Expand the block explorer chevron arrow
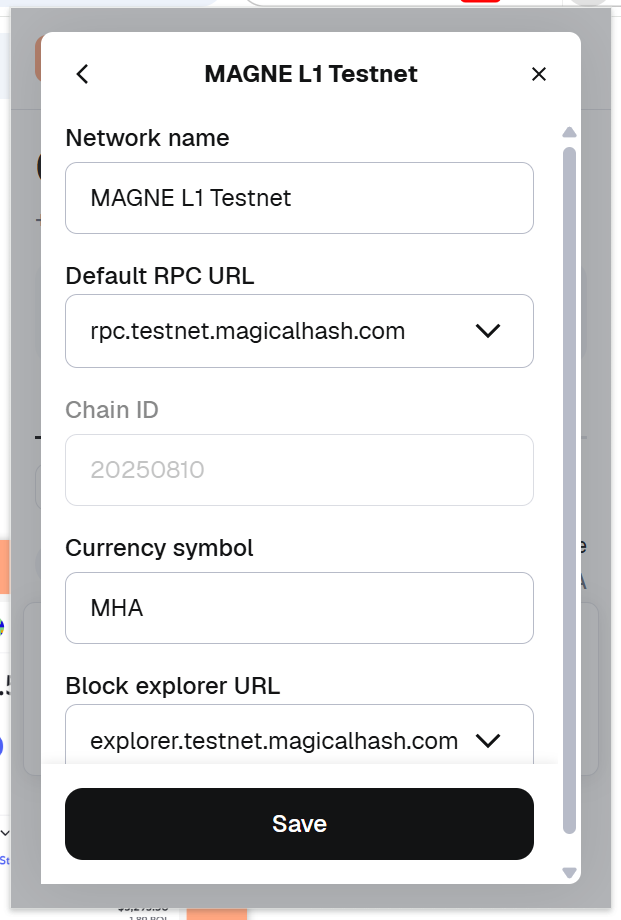Screen dimensions: 621x920 tap(488, 741)
